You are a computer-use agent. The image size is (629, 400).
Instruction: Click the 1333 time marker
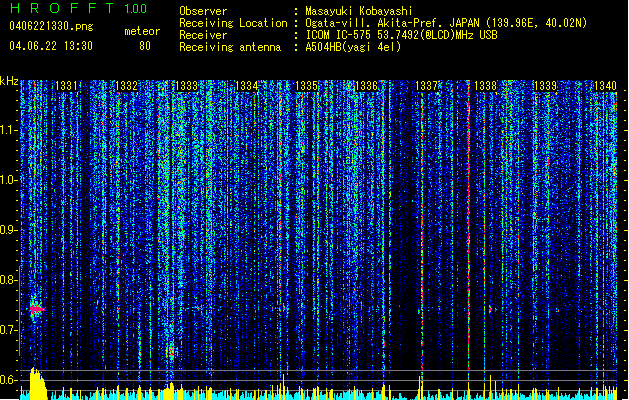pyautogui.click(x=187, y=86)
